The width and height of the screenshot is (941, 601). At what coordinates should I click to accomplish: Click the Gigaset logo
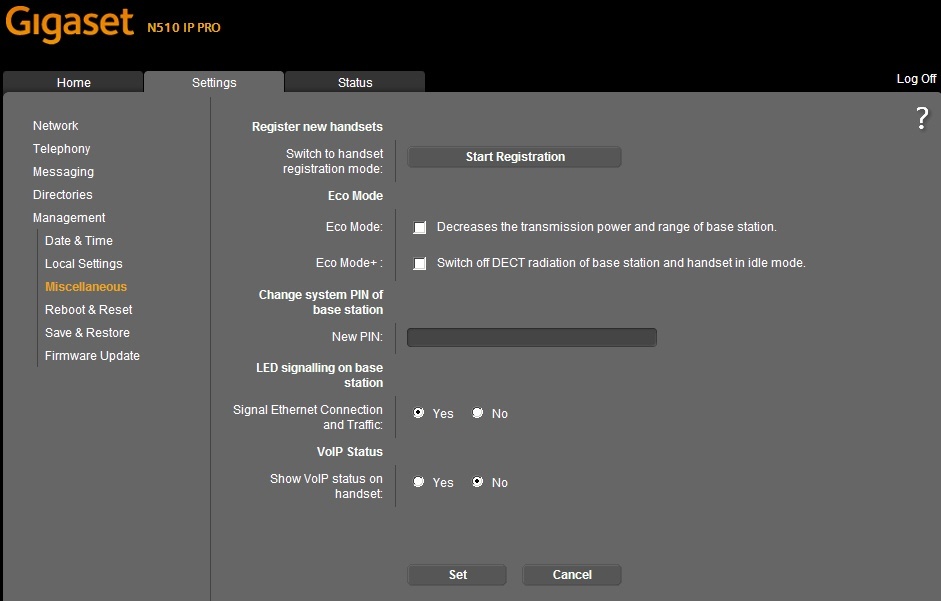69,24
